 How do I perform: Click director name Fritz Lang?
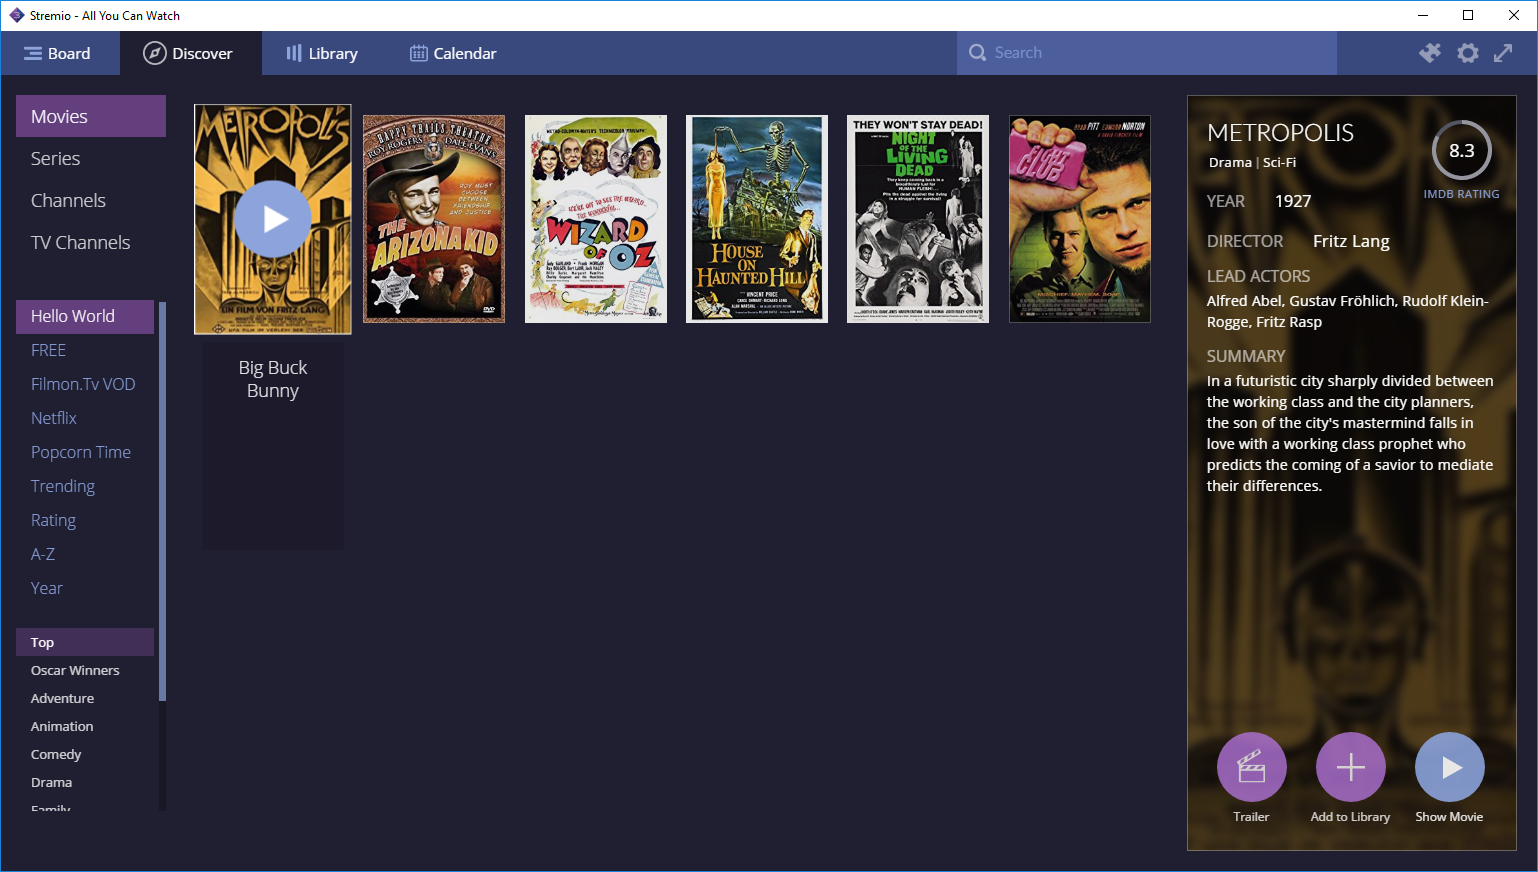click(1351, 241)
